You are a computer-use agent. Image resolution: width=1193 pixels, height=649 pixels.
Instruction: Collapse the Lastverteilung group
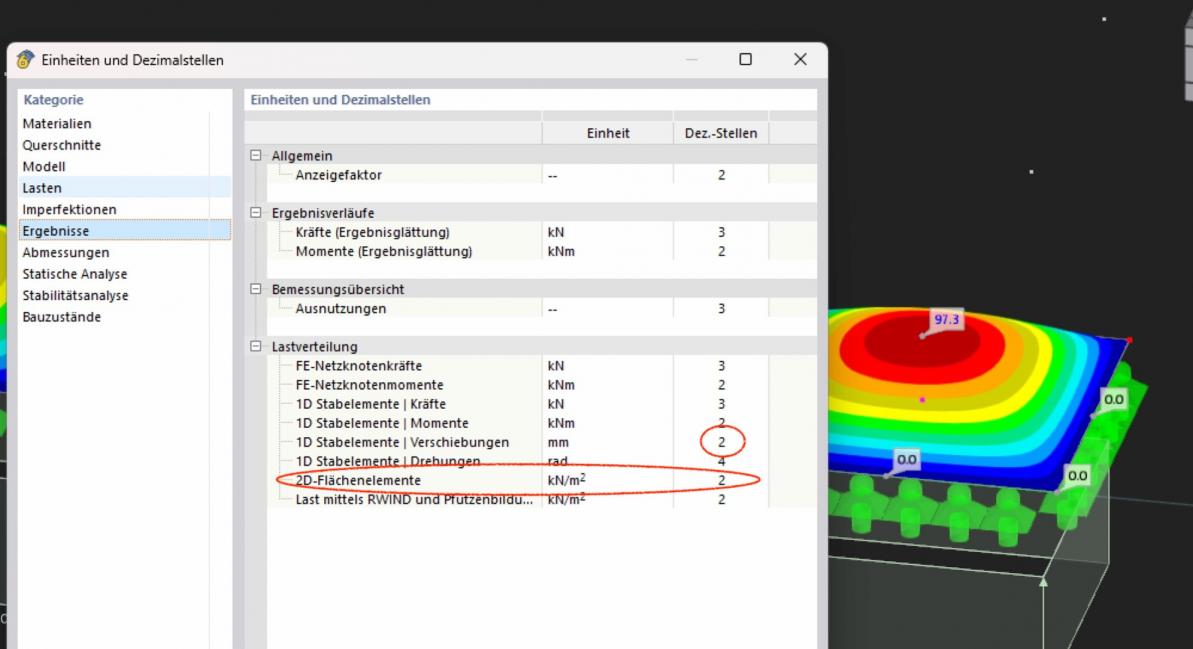(x=256, y=346)
